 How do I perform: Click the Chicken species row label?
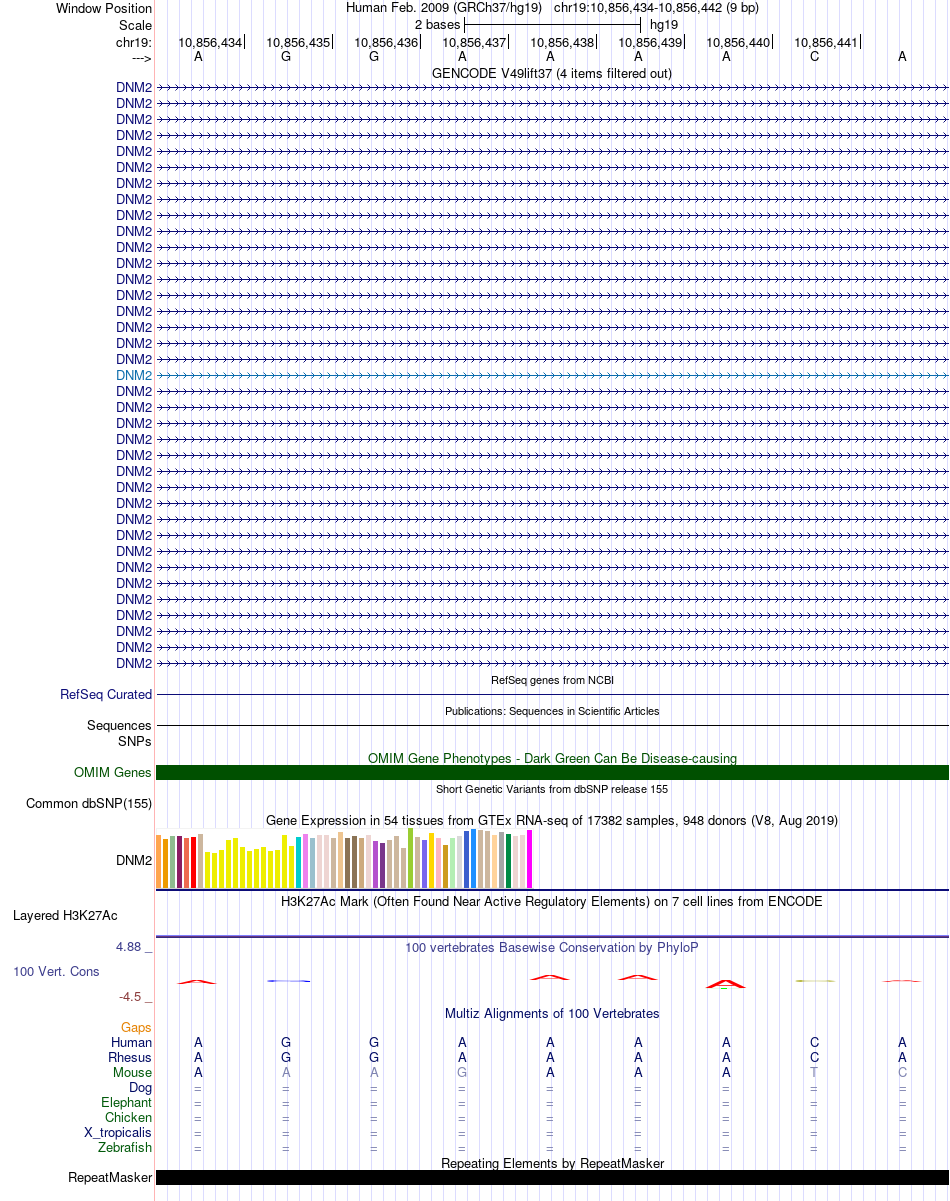[129, 1117]
